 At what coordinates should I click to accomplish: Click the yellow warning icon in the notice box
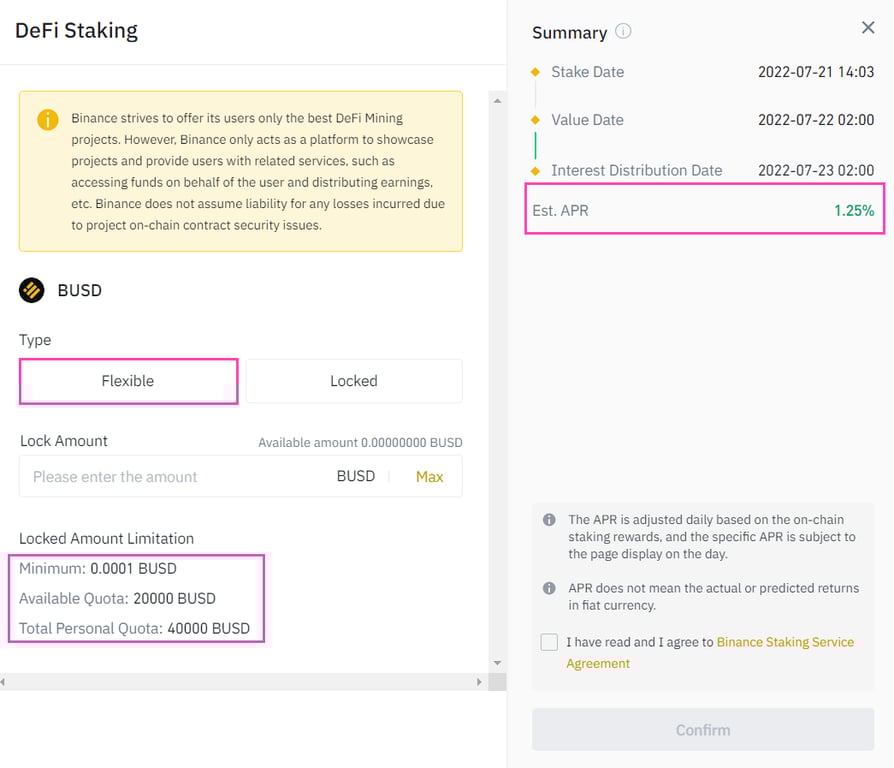(x=47, y=120)
